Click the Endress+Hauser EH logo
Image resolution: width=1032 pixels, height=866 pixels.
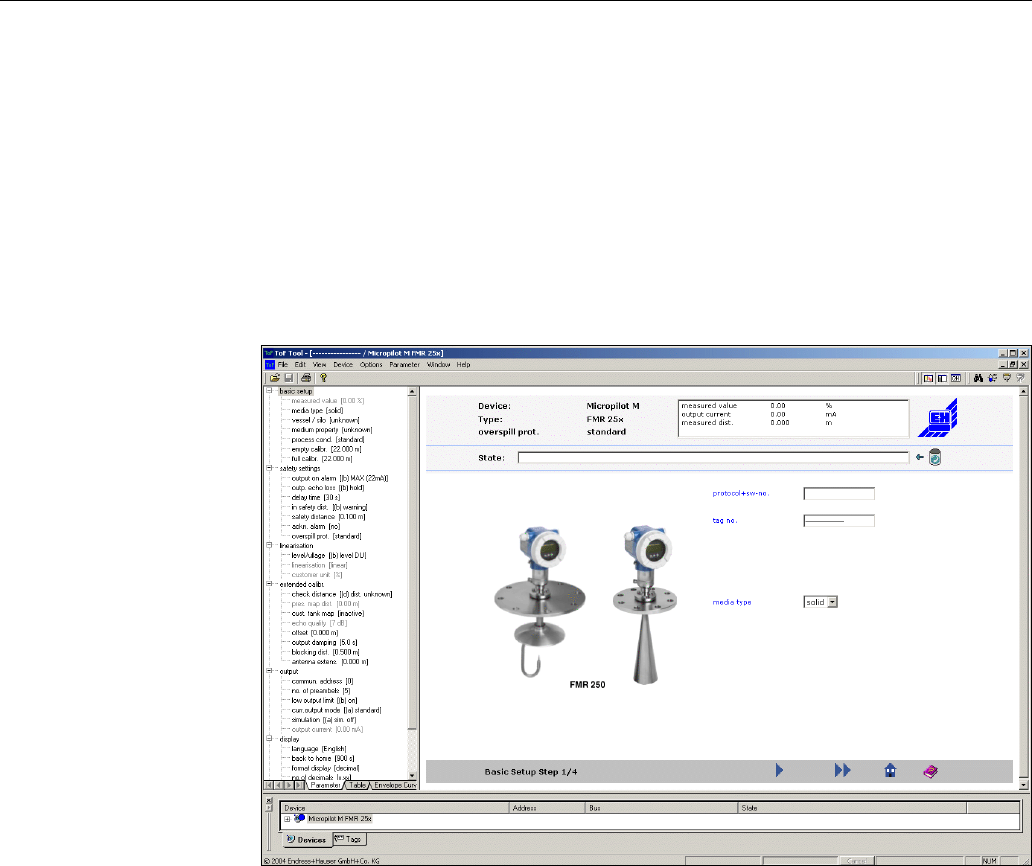(x=938, y=417)
